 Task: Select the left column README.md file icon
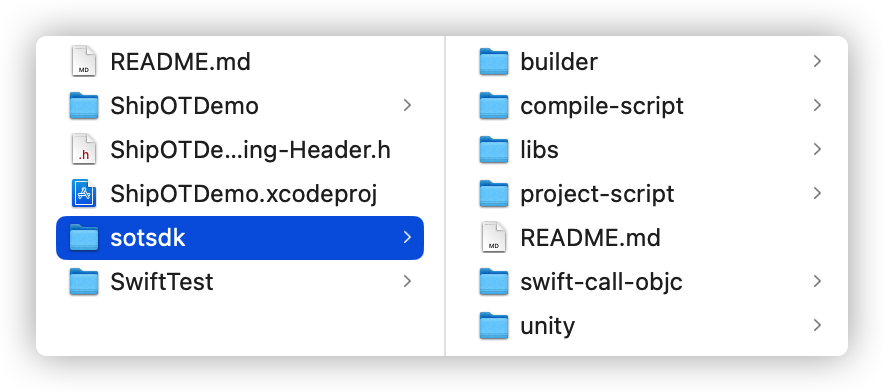pos(84,61)
